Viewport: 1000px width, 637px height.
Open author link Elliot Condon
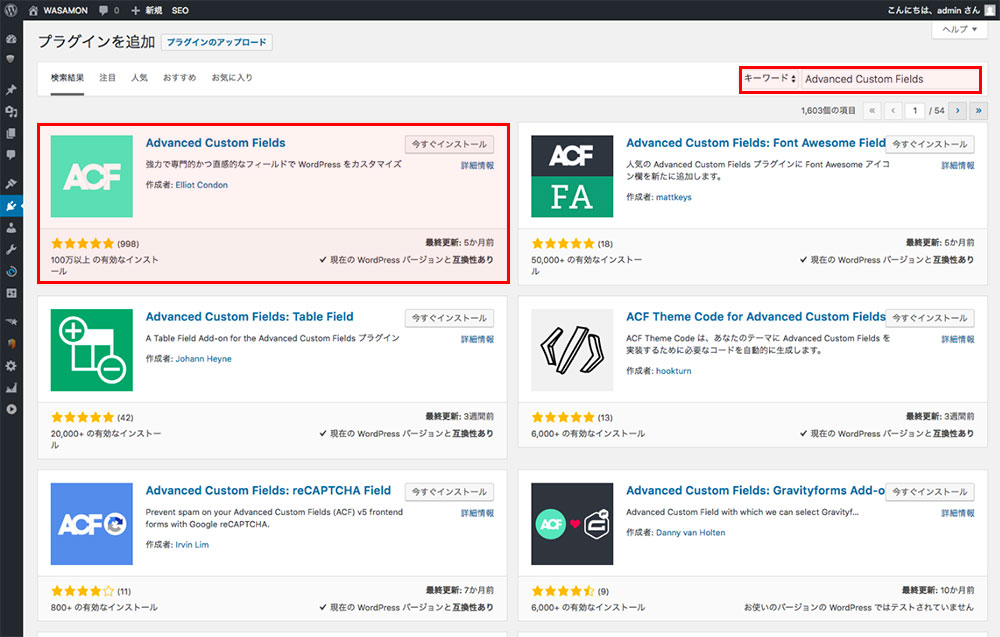coord(202,185)
